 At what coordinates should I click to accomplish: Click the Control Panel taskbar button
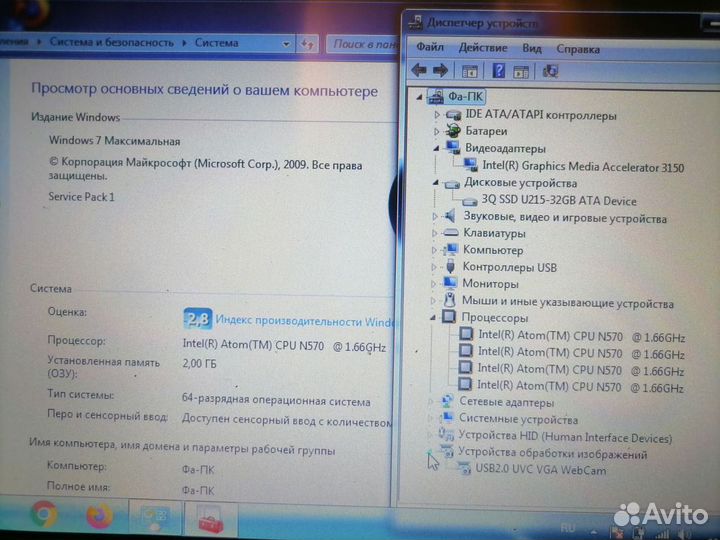[x=155, y=518]
